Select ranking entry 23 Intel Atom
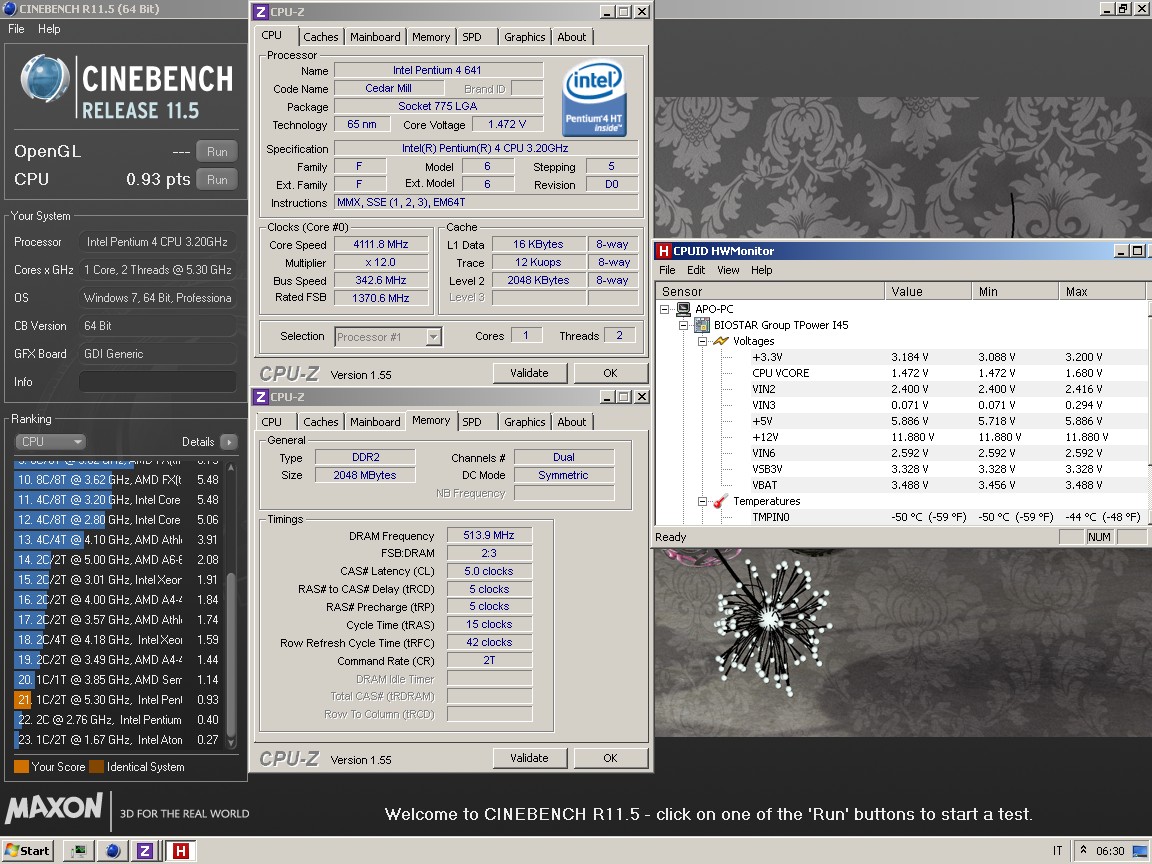Viewport: 1152px width, 864px height. 118,740
